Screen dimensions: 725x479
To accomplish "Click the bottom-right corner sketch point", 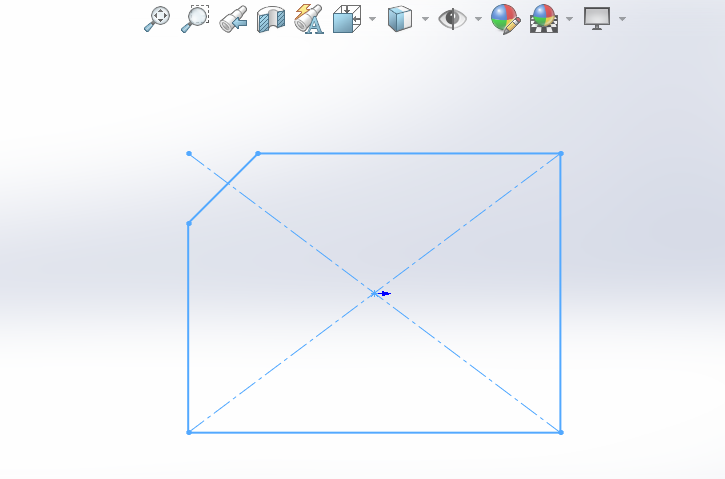I will pyautogui.click(x=561, y=432).
